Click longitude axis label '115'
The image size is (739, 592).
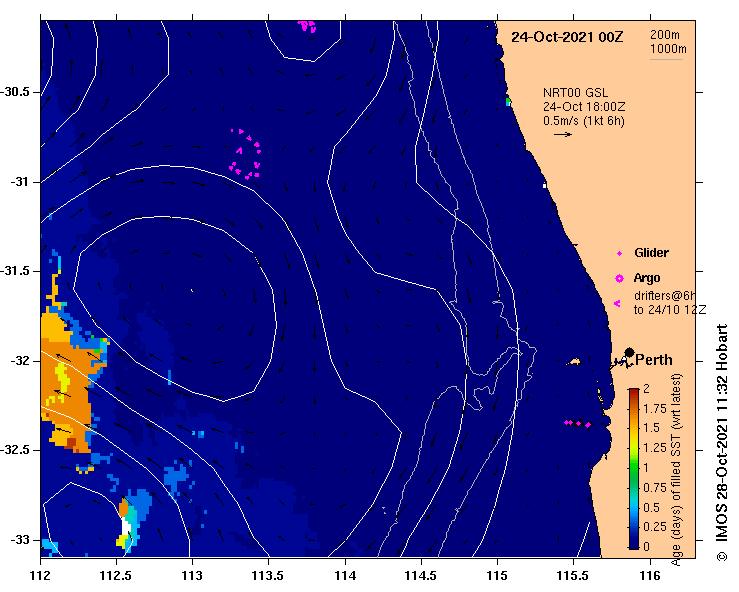coord(497,576)
